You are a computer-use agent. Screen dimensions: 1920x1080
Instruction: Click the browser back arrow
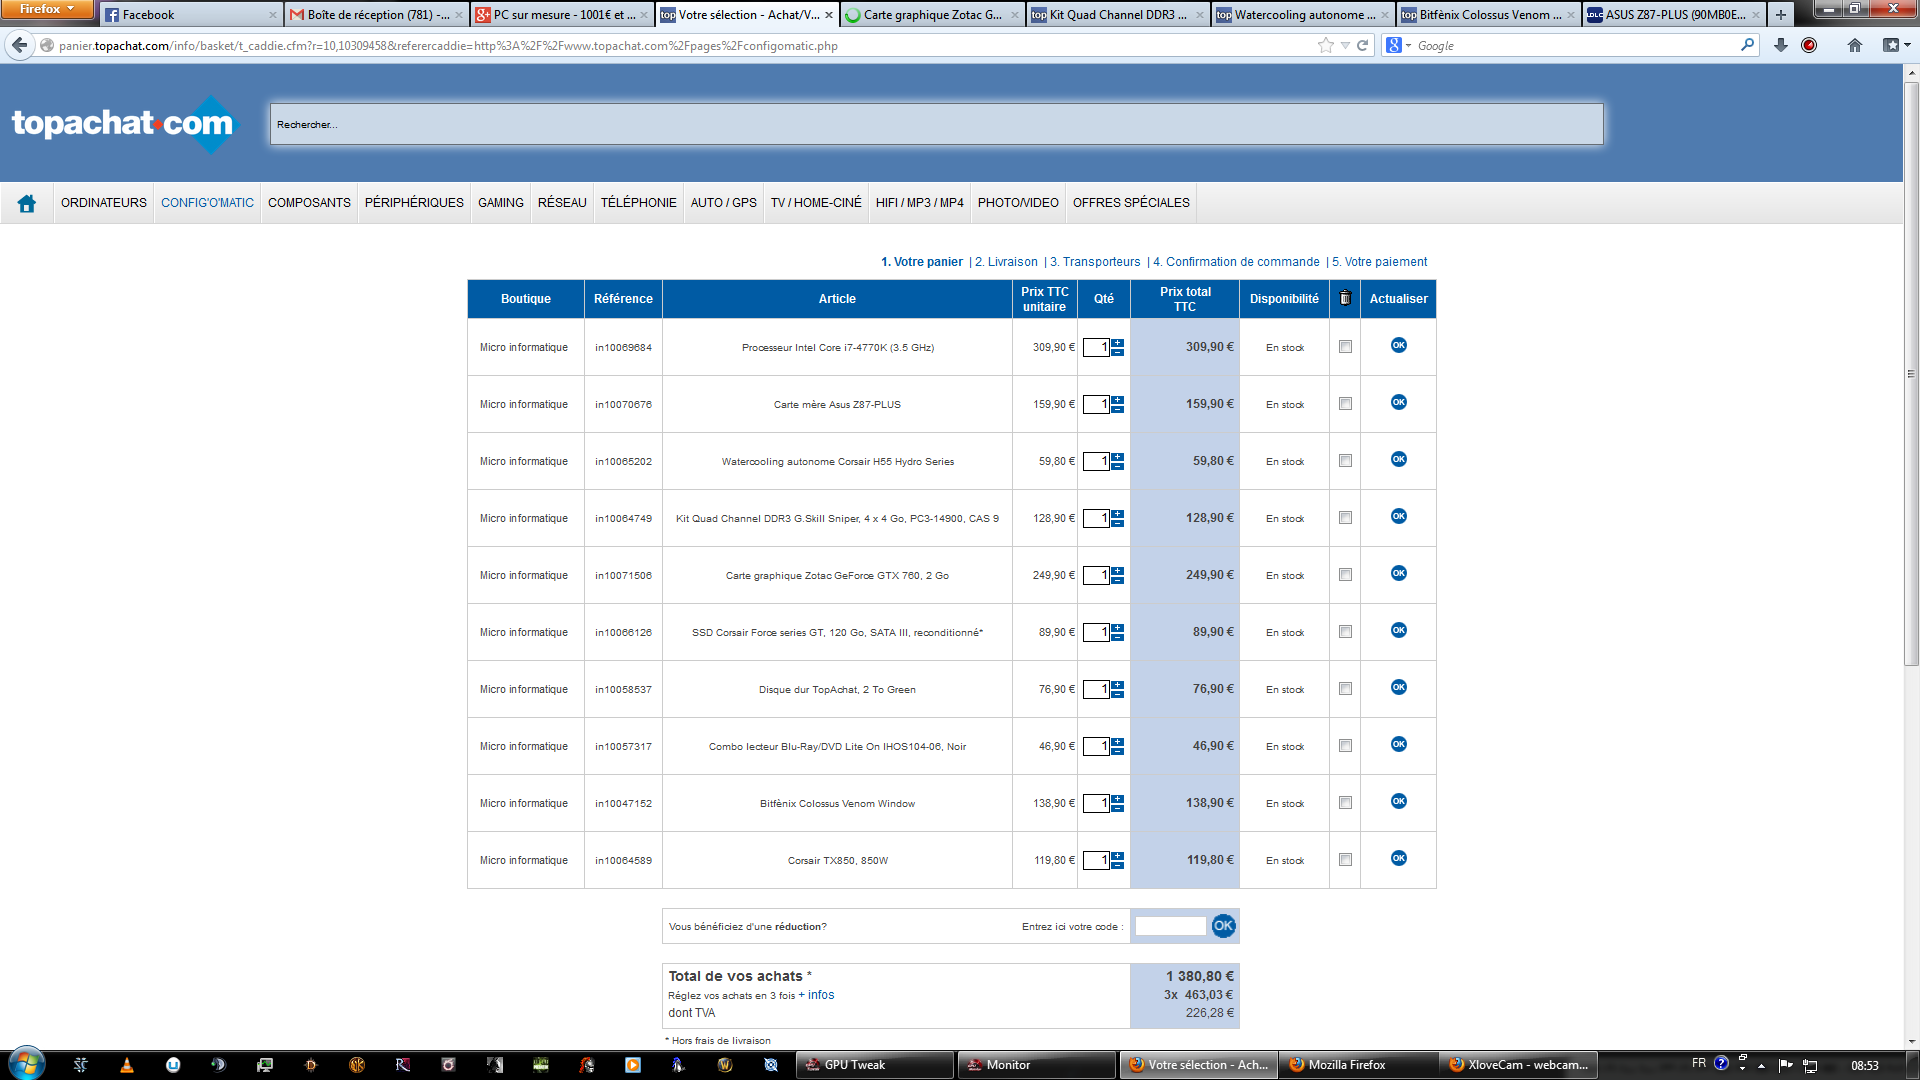click(x=20, y=45)
